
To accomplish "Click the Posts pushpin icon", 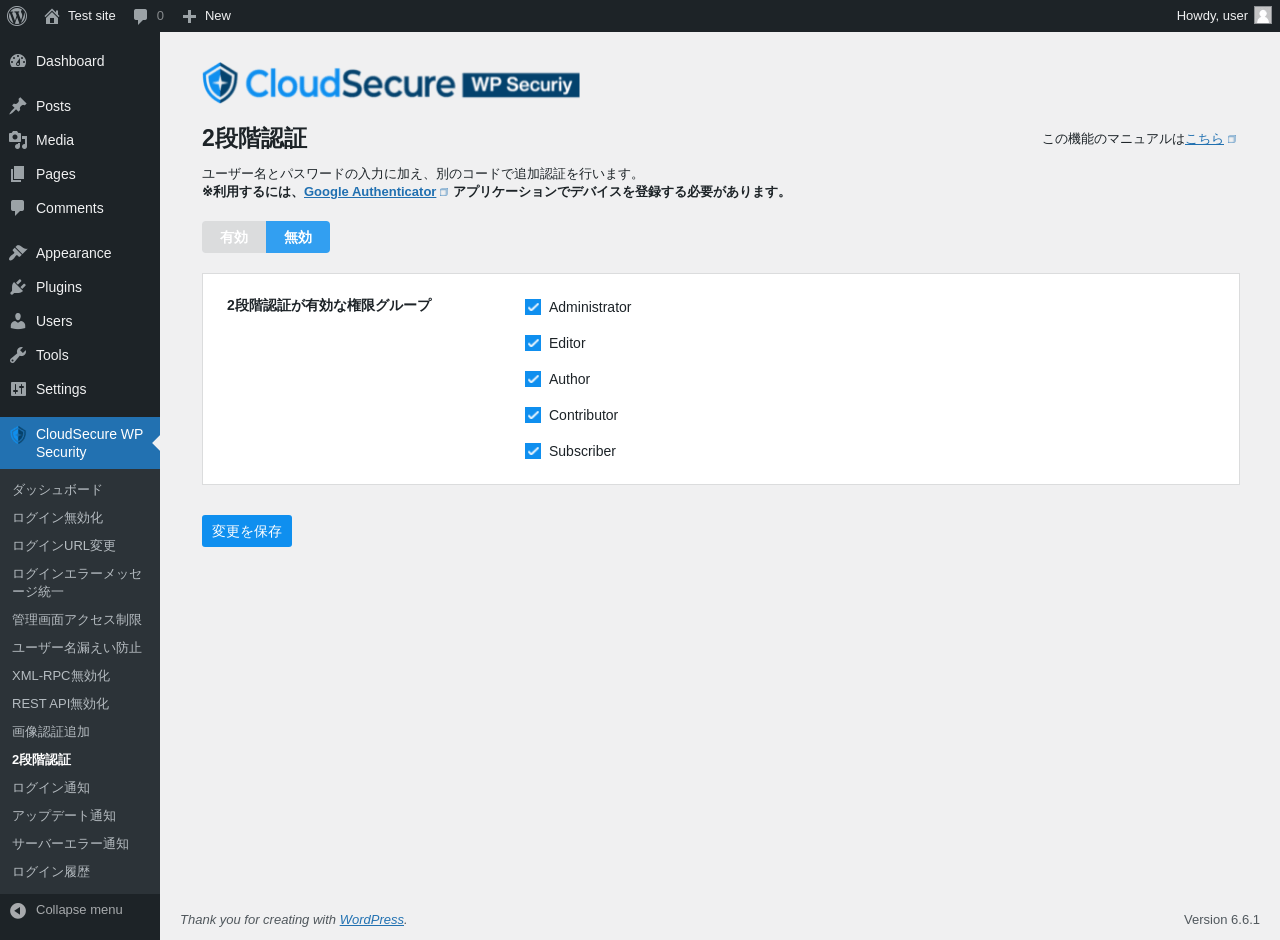I will [18, 106].
